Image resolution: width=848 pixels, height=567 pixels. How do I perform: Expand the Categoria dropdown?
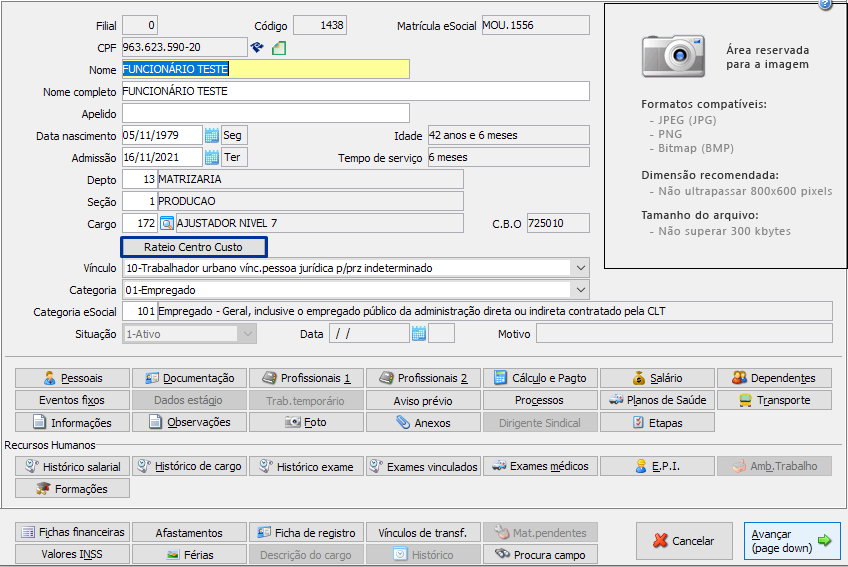580,290
